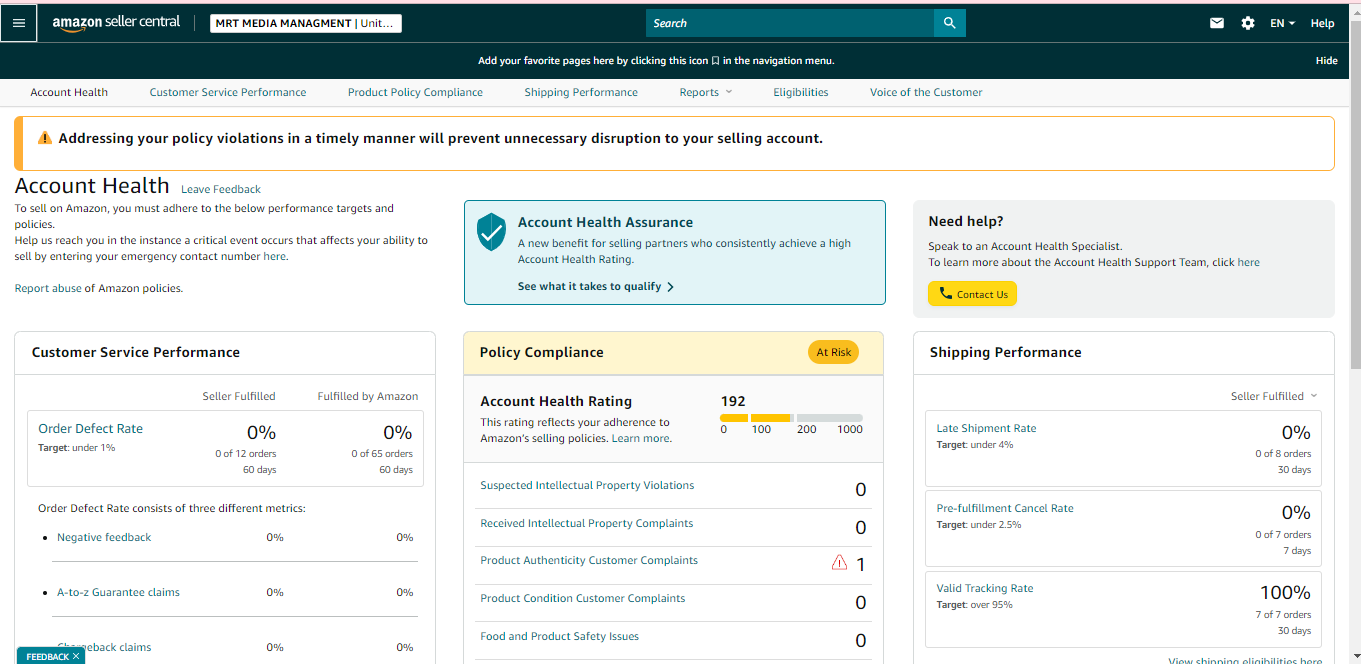This screenshot has width=1361, height=664.
Task: Click the warning triangle in the policy banner
Action: (x=45, y=138)
